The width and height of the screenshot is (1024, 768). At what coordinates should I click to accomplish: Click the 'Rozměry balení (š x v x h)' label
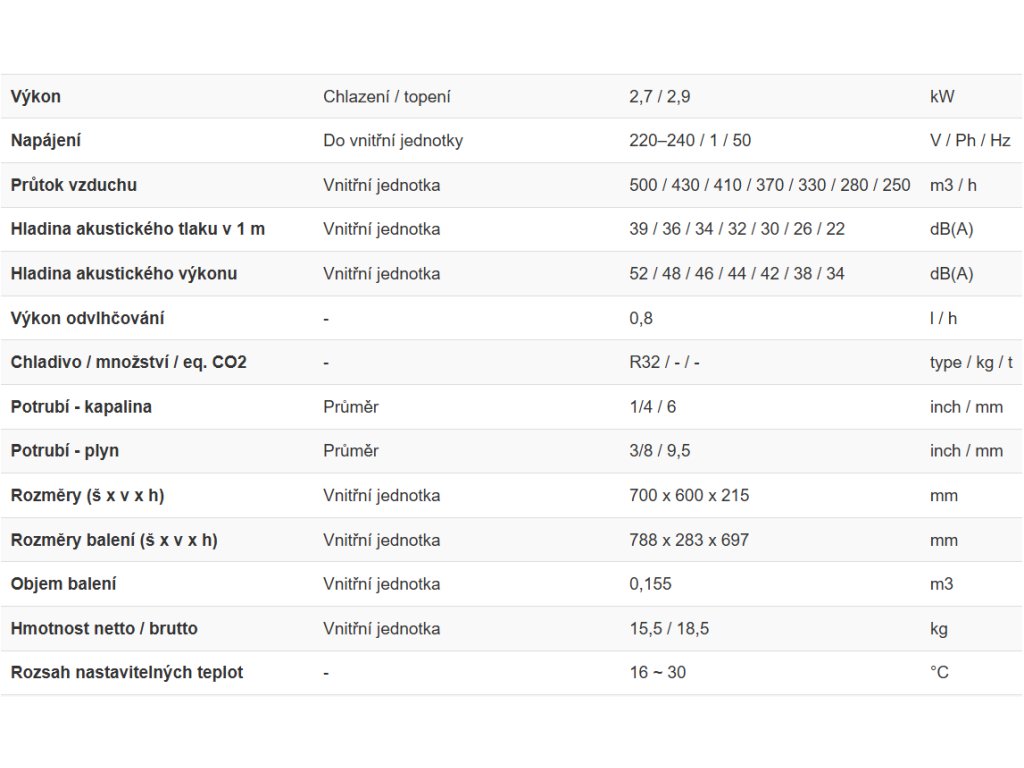coord(114,540)
